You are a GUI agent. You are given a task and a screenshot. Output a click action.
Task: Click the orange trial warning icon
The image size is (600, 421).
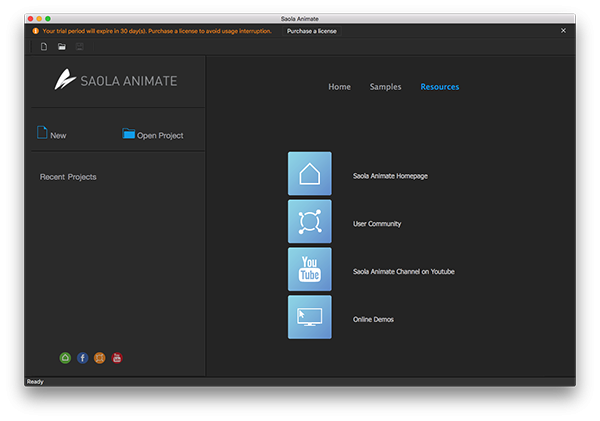(x=36, y=31)
